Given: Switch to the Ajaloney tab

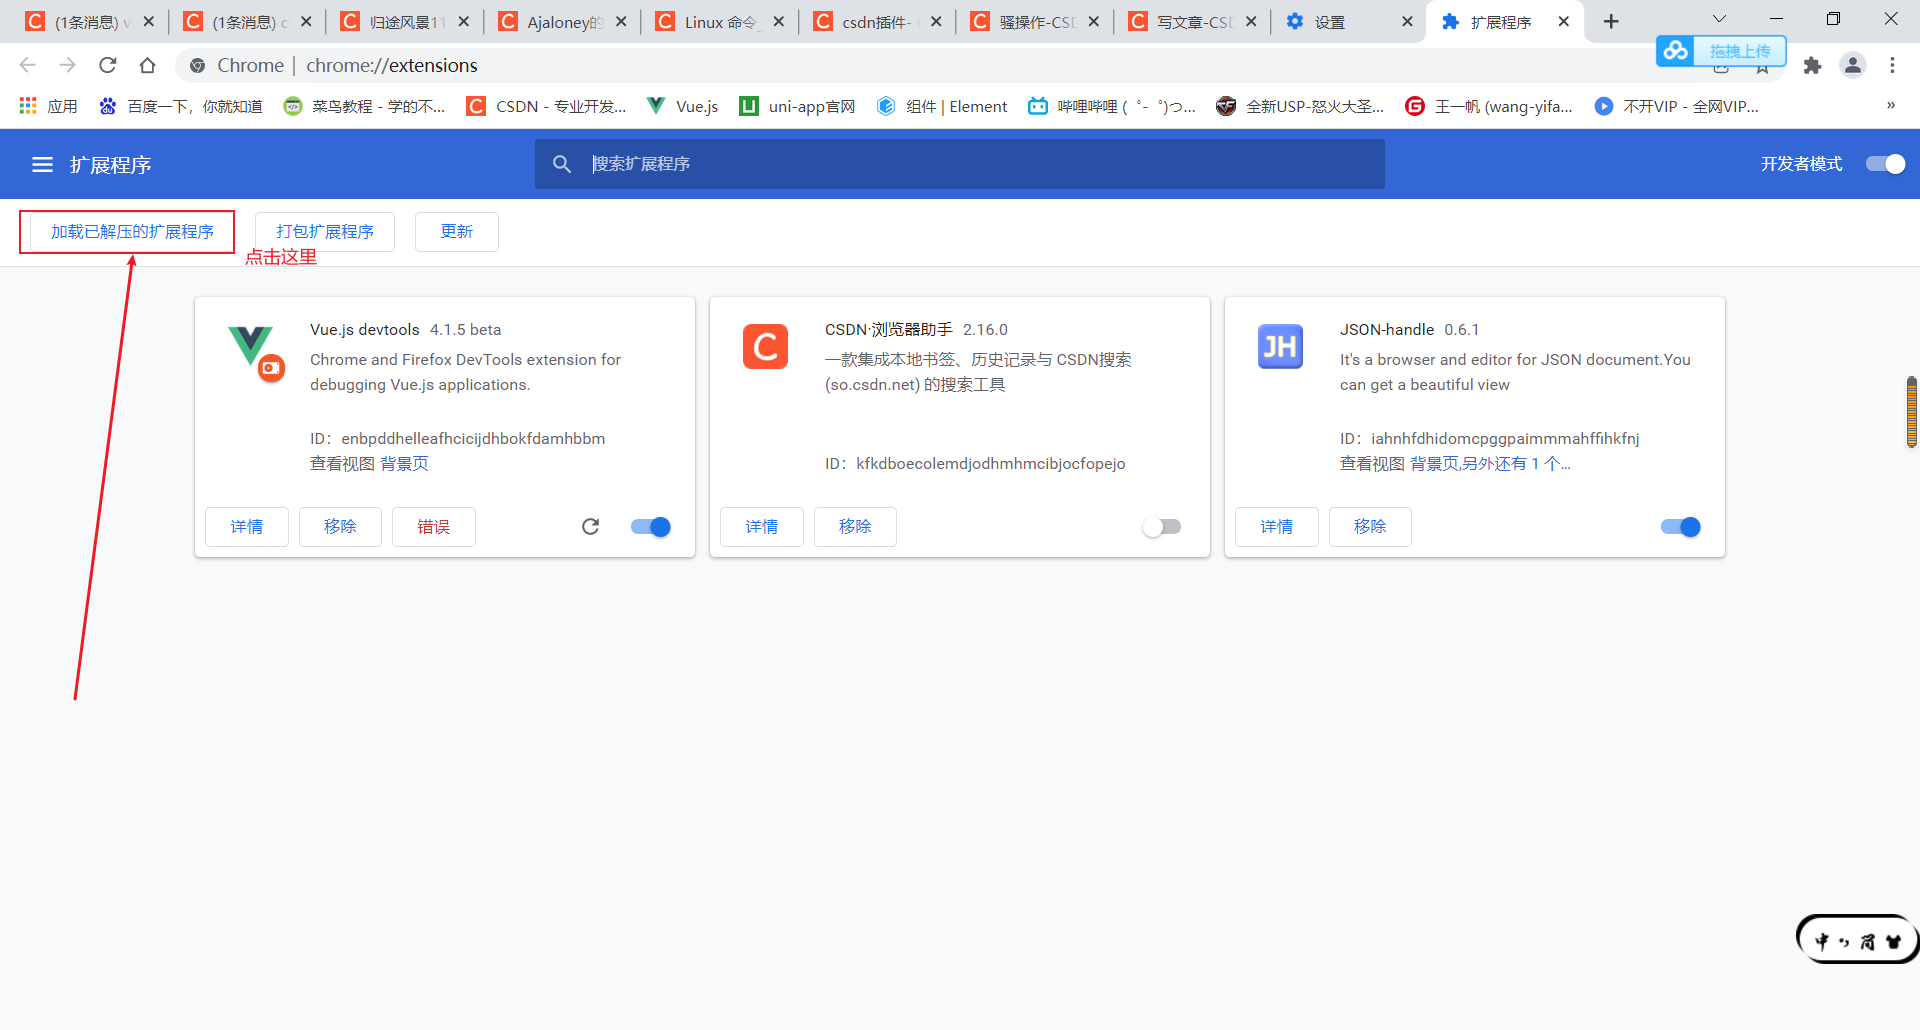Looking at the screenshot, I should point(562,22).
